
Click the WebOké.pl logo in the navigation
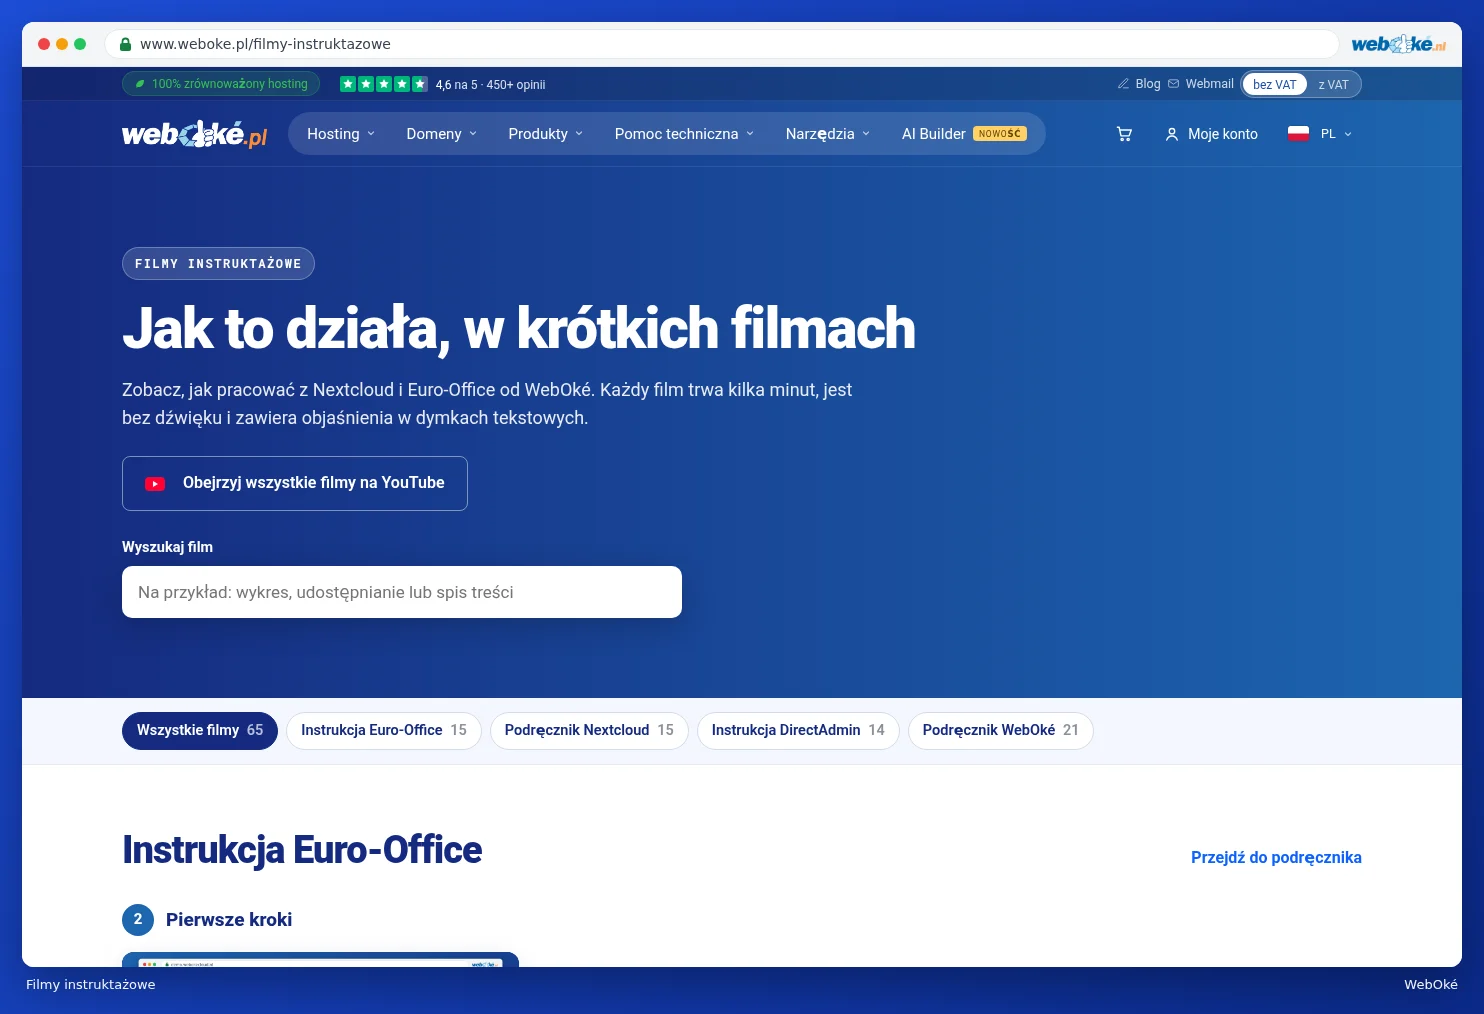point(195,134)
